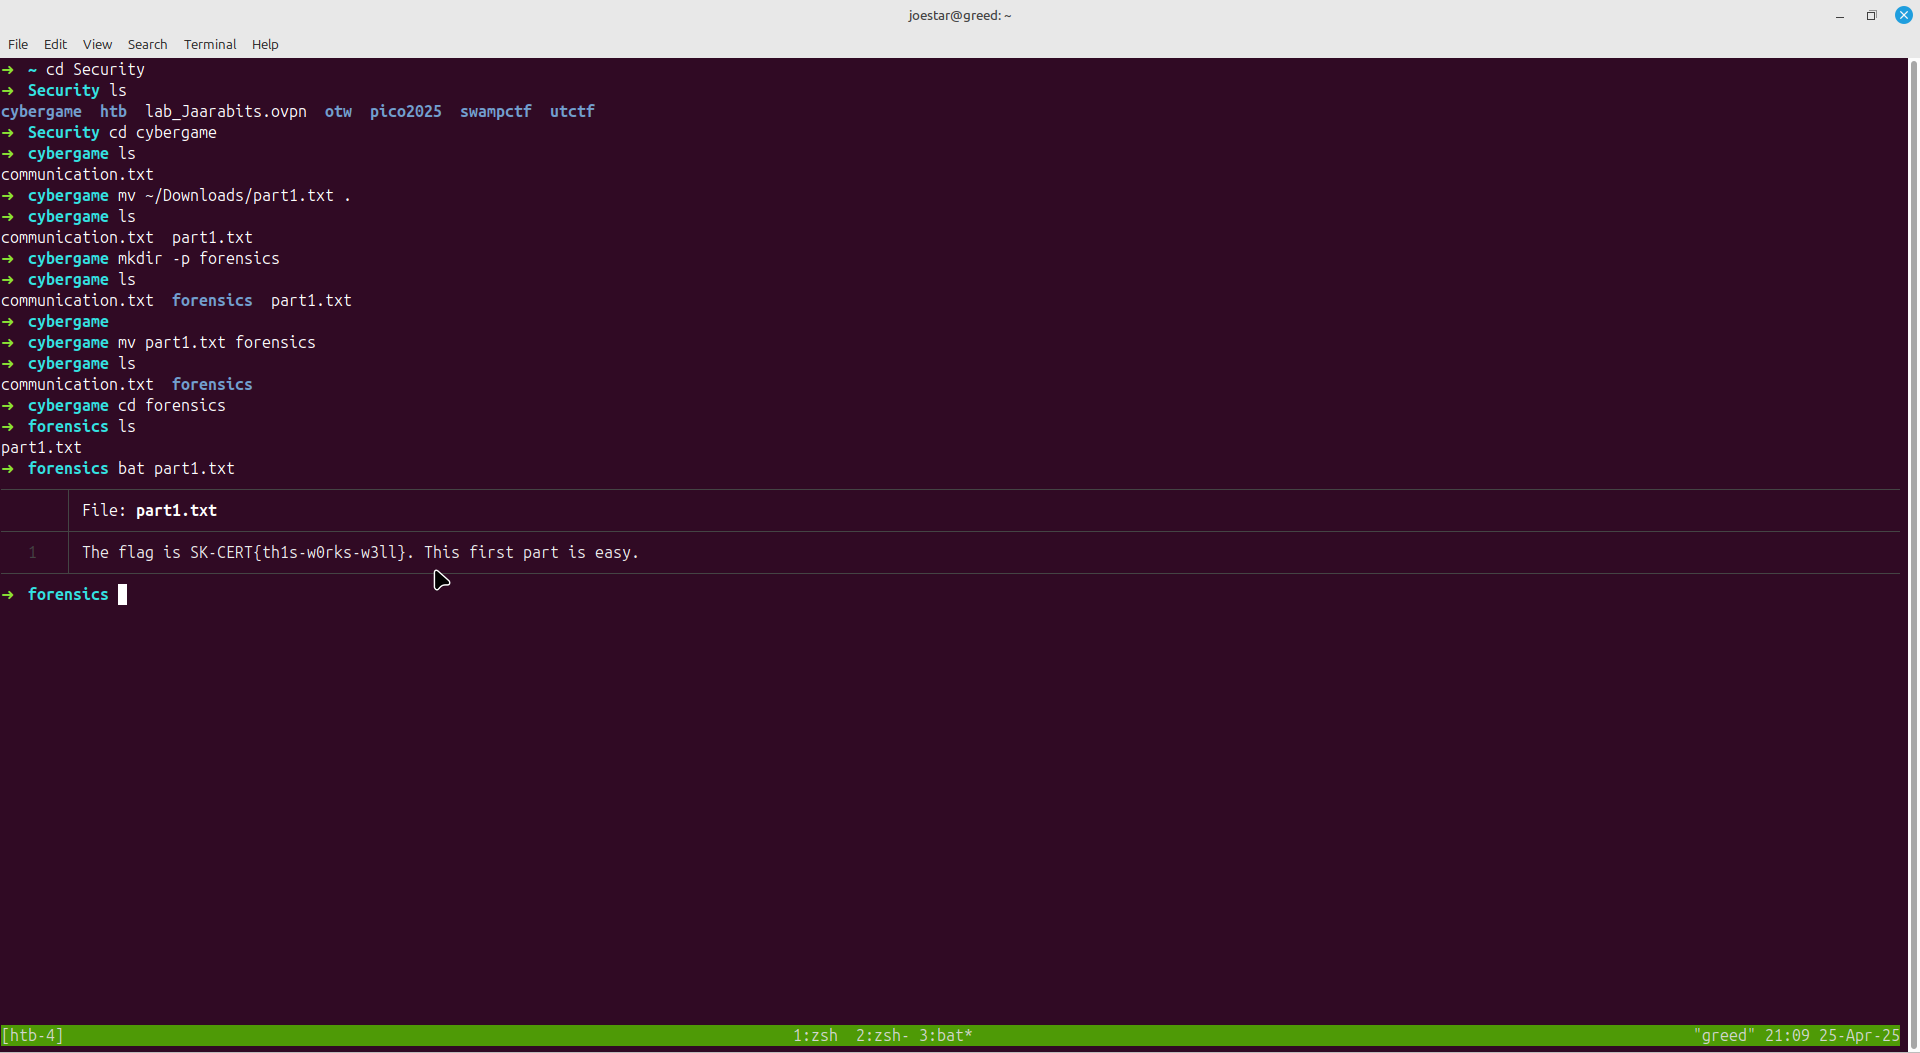Minimize the terminal window

(1839, 15)
